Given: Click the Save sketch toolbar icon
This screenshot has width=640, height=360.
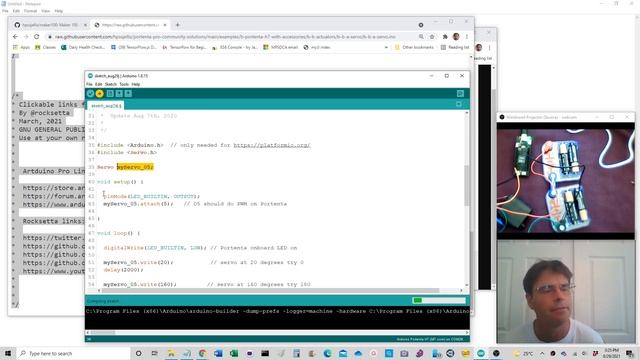Looking at the screenshot, I should coord(128,93).
